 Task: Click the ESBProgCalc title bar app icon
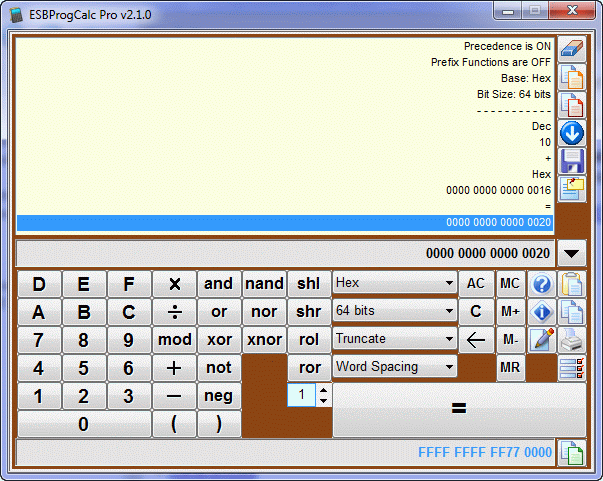[x=16, y=15]
